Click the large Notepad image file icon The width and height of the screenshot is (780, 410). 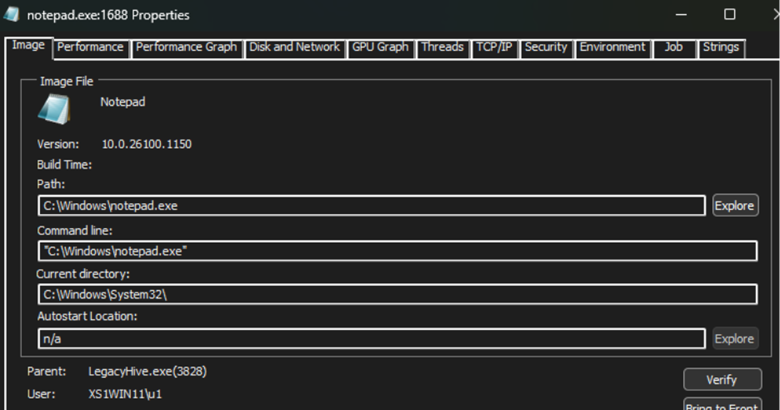click(x=54, y=109)
